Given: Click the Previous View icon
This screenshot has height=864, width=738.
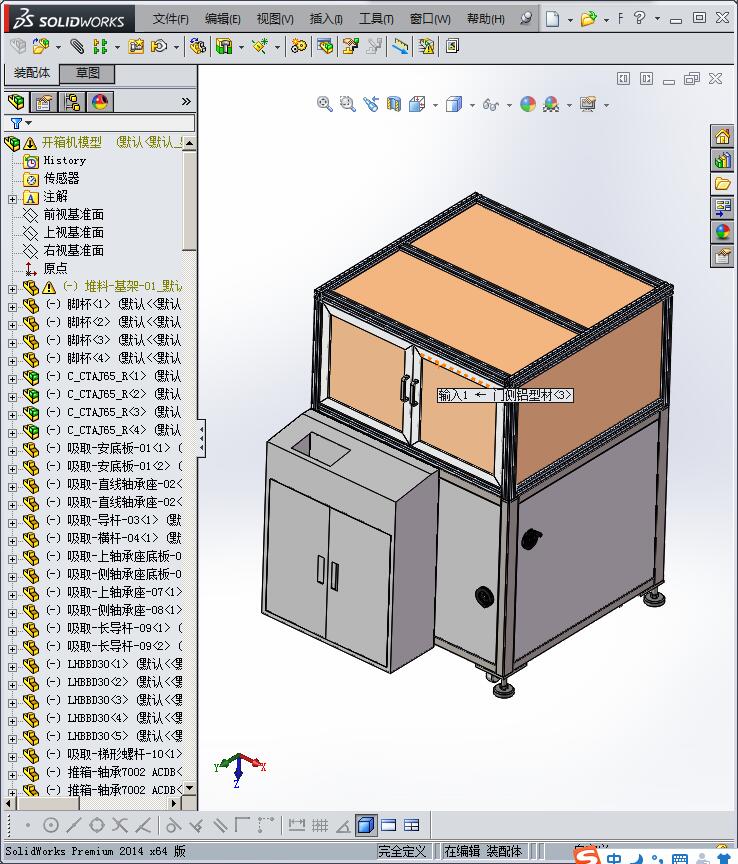Looking at the screenshot, I should pos(371,104).
